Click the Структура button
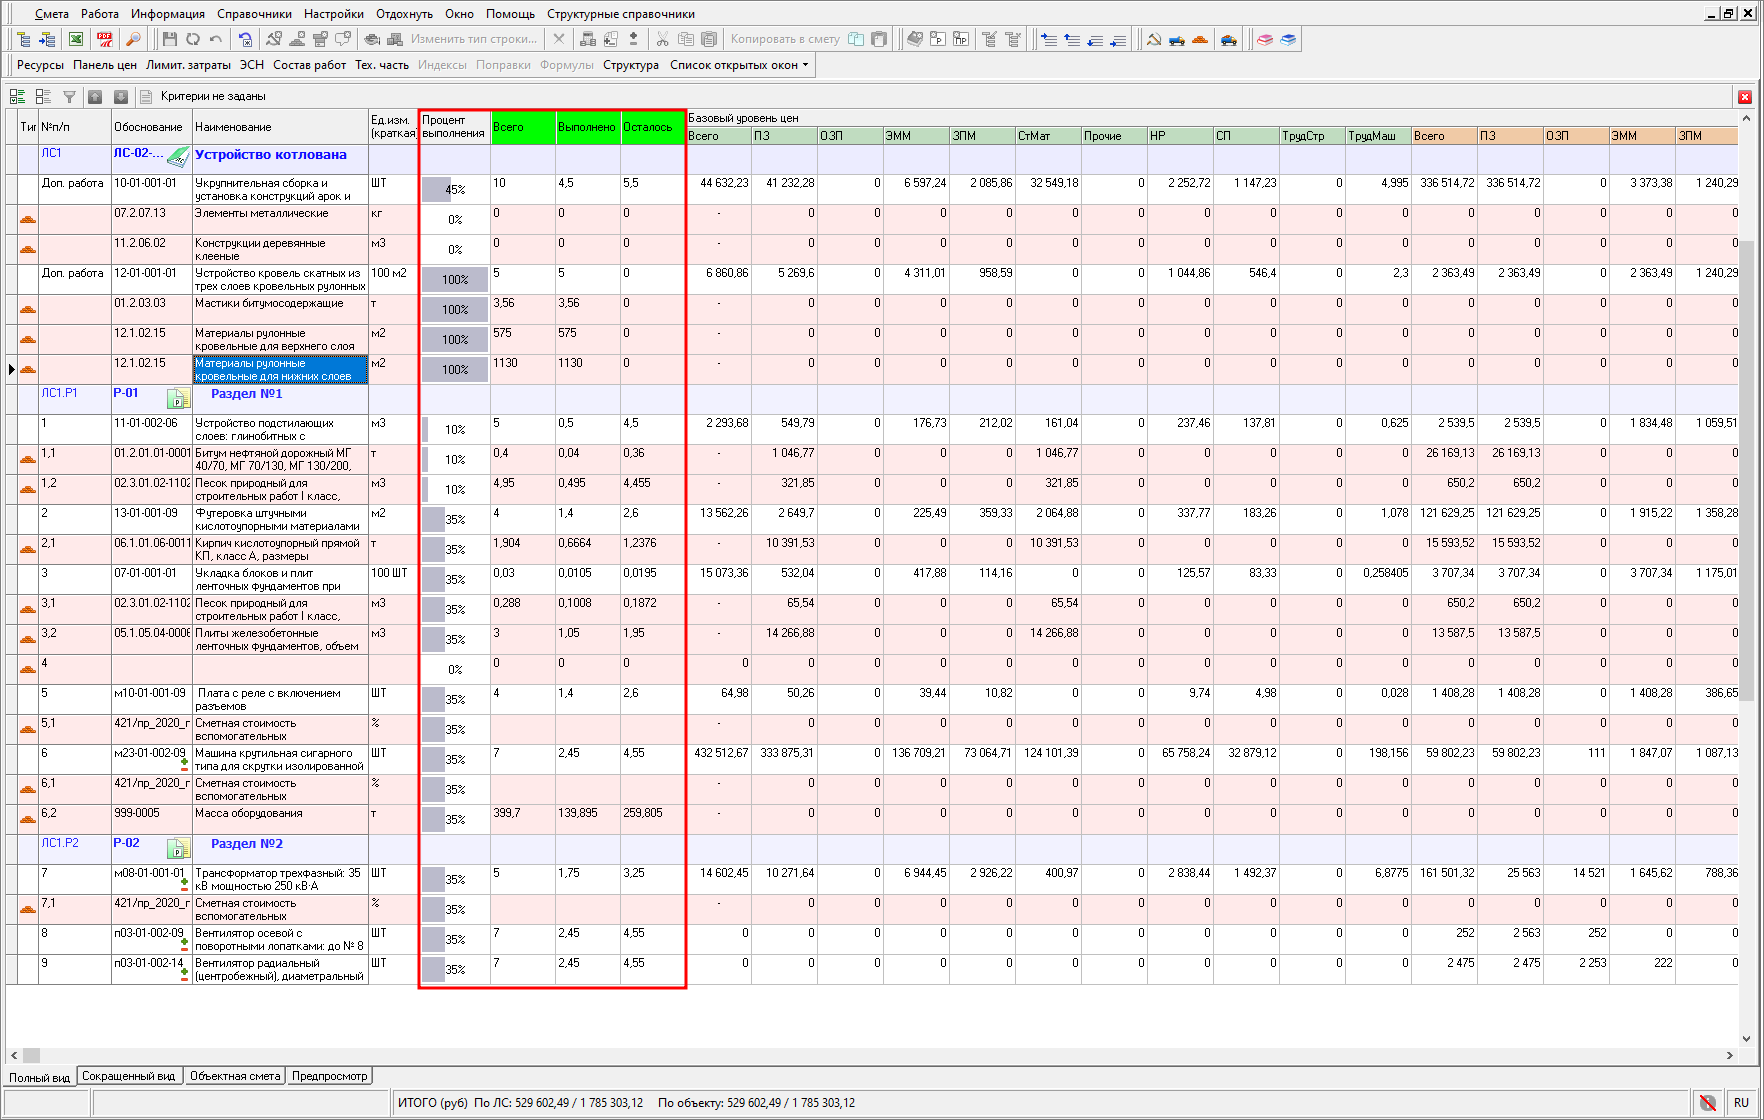This screenshot has height=1120, width=1764. pyautogui.click(x=631, y=65)
